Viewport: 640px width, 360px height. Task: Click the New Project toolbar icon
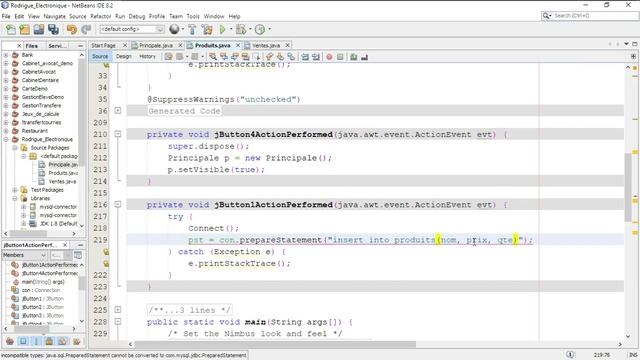(24, 29)
